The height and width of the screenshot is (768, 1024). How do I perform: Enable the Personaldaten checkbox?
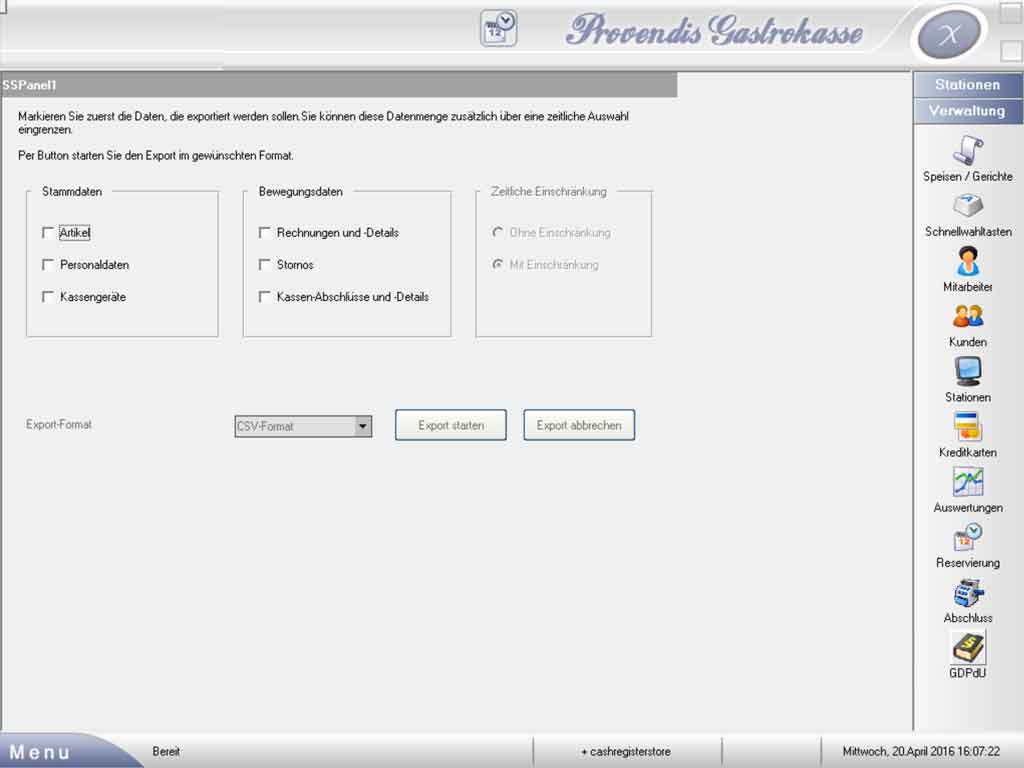click(x=48, y=264)
